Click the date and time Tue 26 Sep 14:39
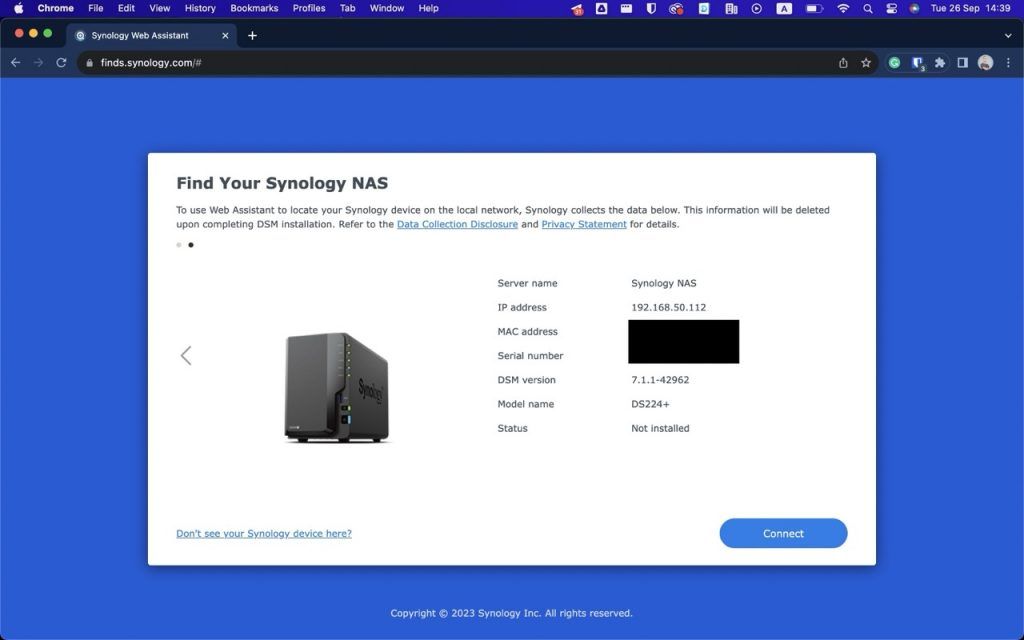 (970, 8)
